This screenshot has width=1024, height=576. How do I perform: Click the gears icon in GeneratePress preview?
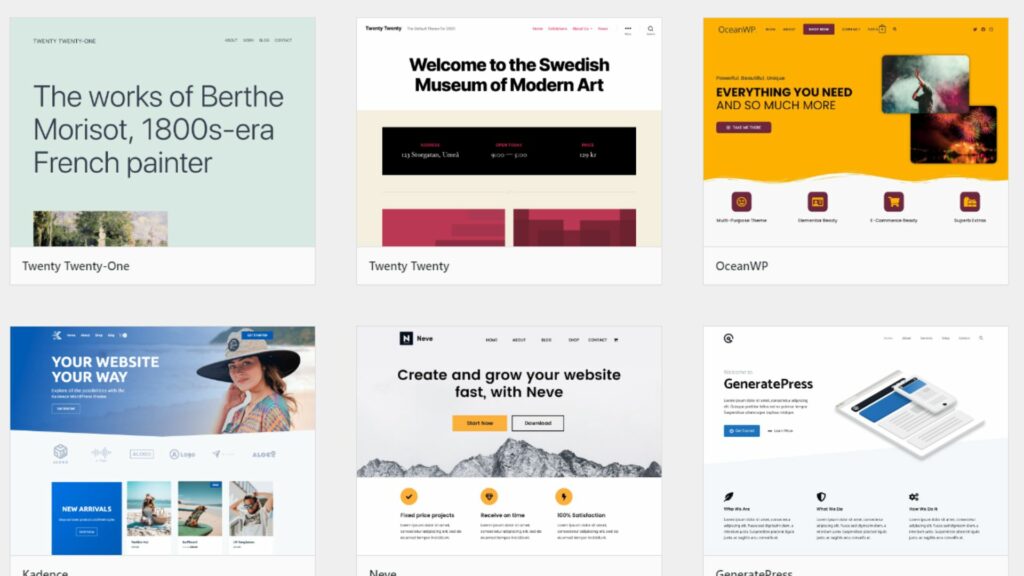[x=914, y=497]
